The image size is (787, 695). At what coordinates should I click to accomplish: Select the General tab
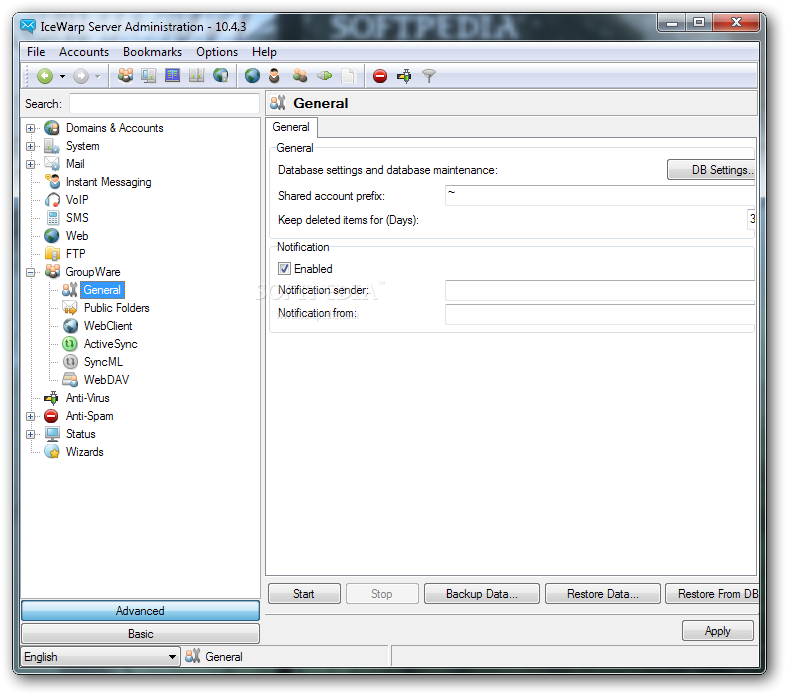click(291, 127)
